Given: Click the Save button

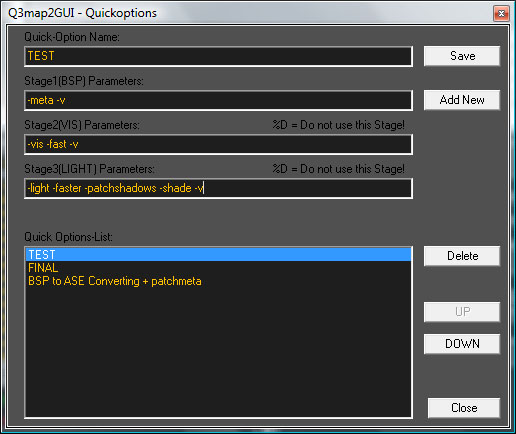Looking at the screenshot, I should 462,56.
